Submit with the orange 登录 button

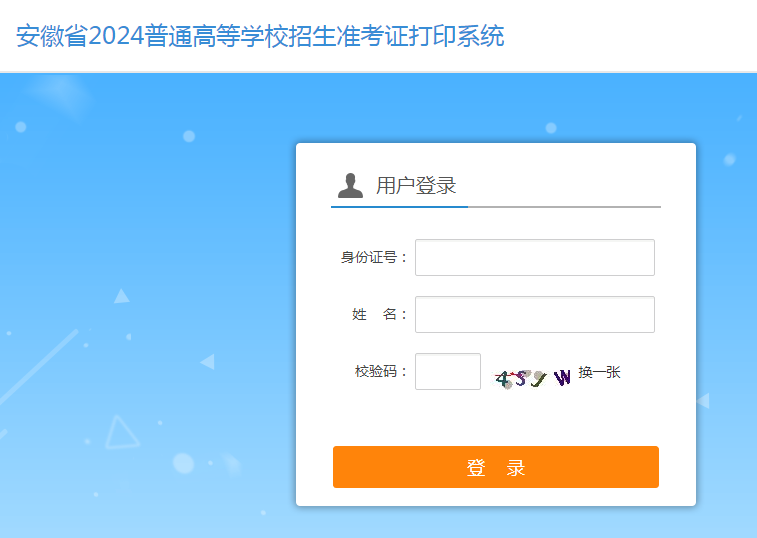[496, 467]
